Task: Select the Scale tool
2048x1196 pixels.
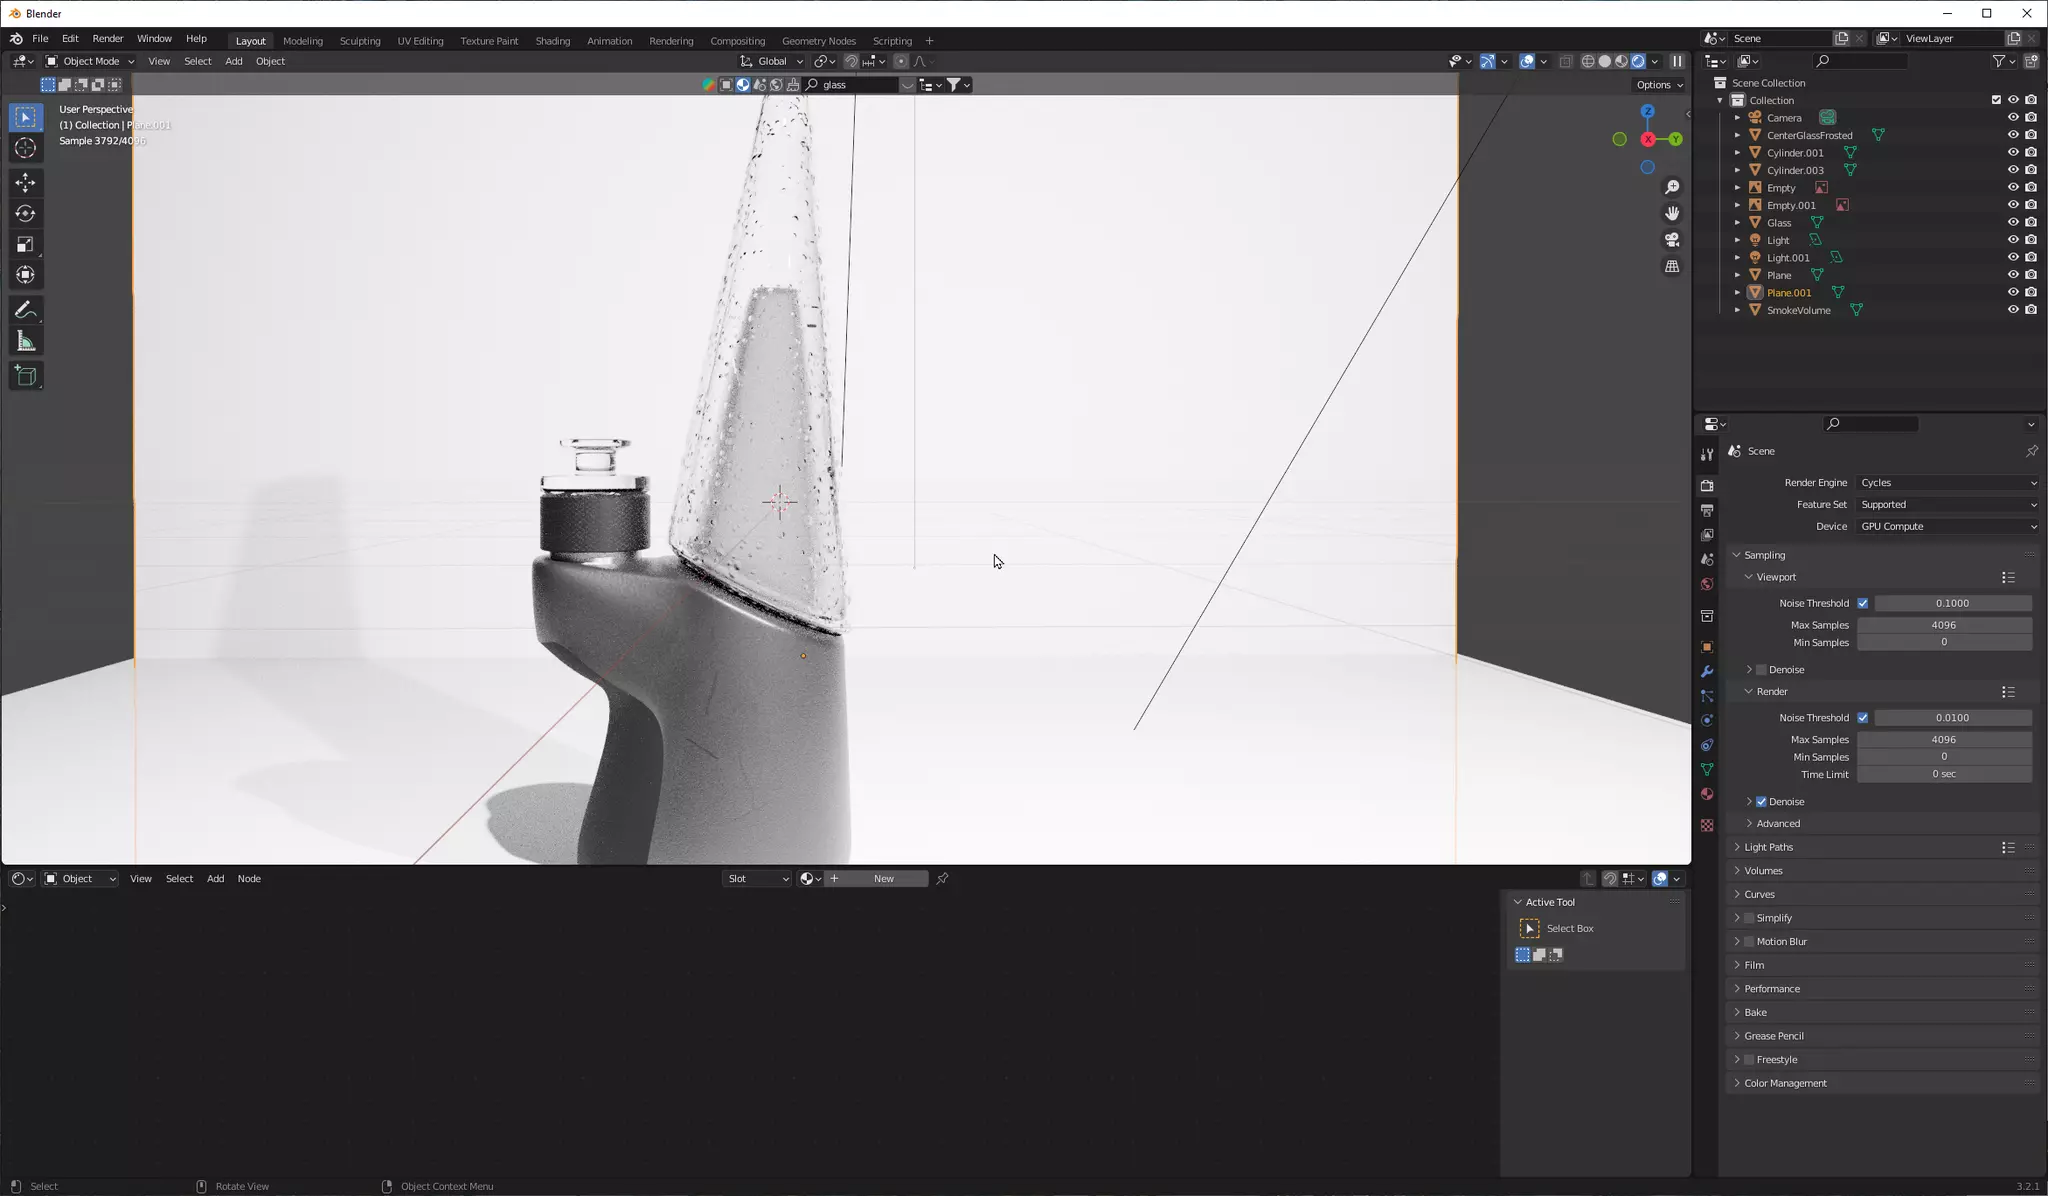Action: (26, 244)
